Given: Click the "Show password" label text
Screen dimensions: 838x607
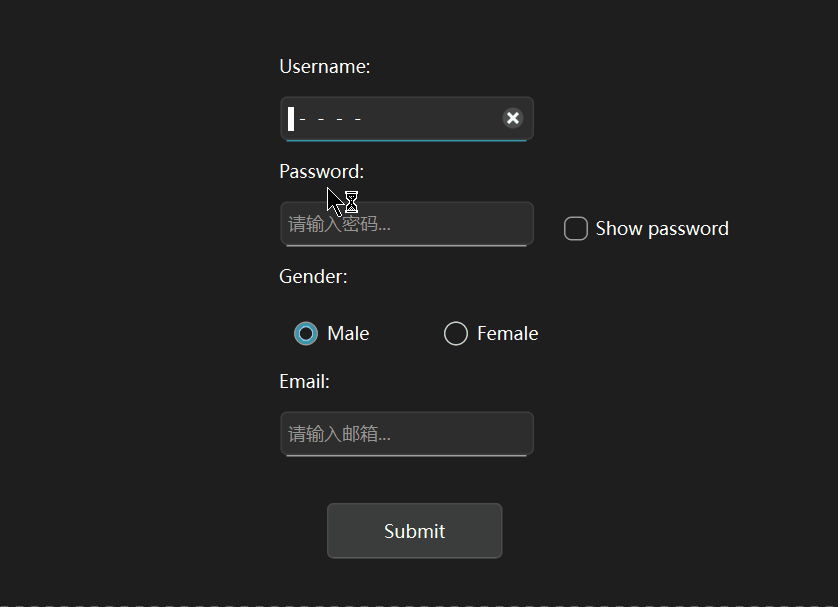Looking at the screenshot, I should tap(661, 229).
